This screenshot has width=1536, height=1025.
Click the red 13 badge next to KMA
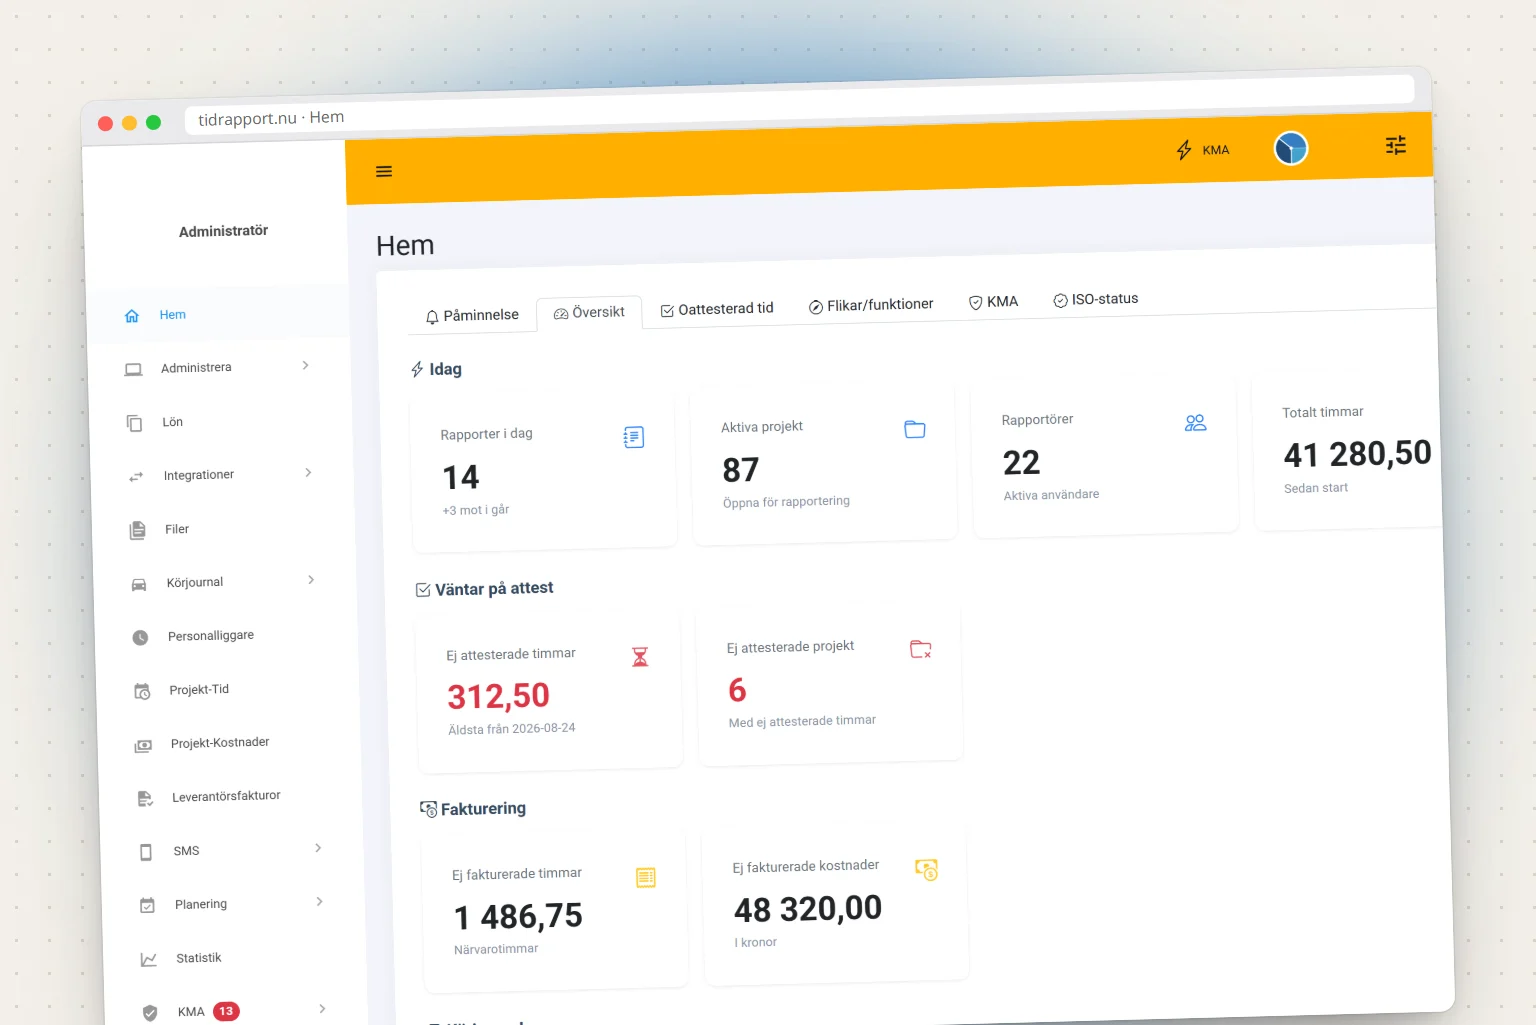point(226,1011)
